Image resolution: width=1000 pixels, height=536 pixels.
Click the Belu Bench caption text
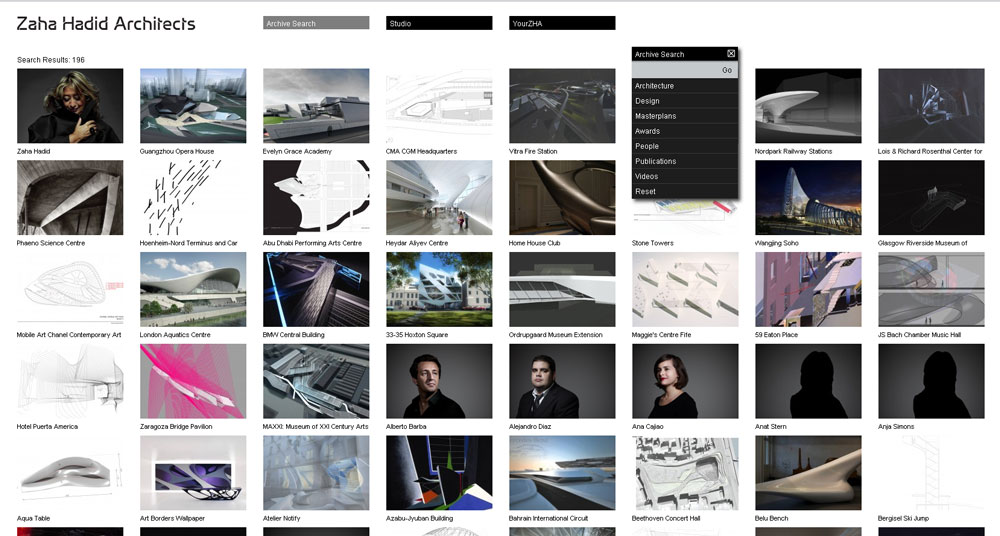point(772,519)
